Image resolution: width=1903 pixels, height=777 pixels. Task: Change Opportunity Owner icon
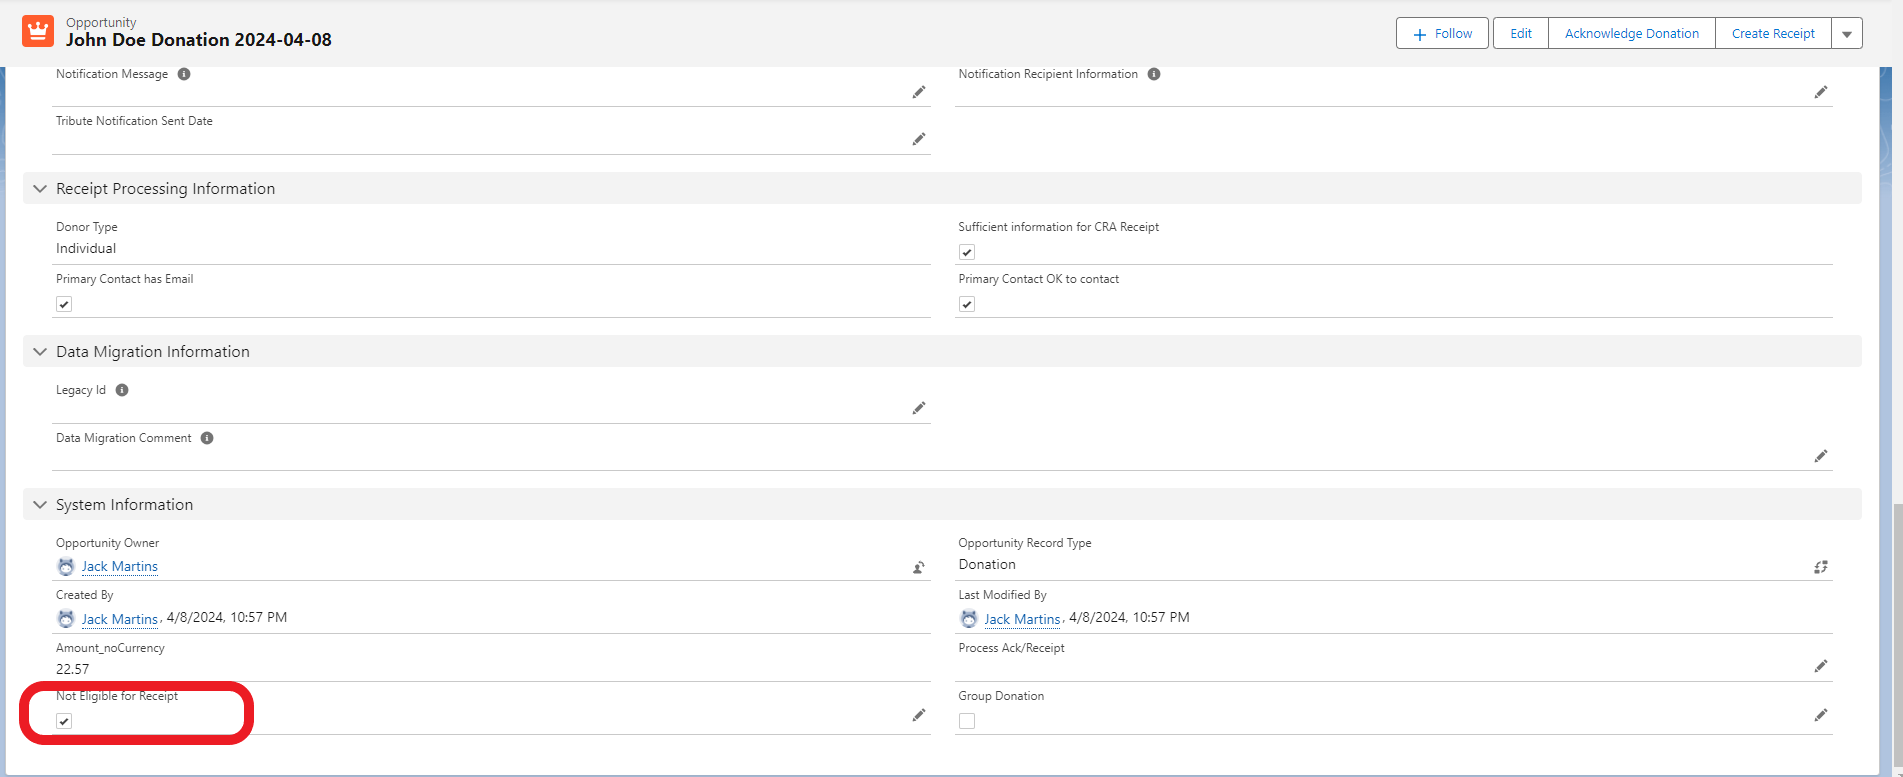click(x=919, y=567)
